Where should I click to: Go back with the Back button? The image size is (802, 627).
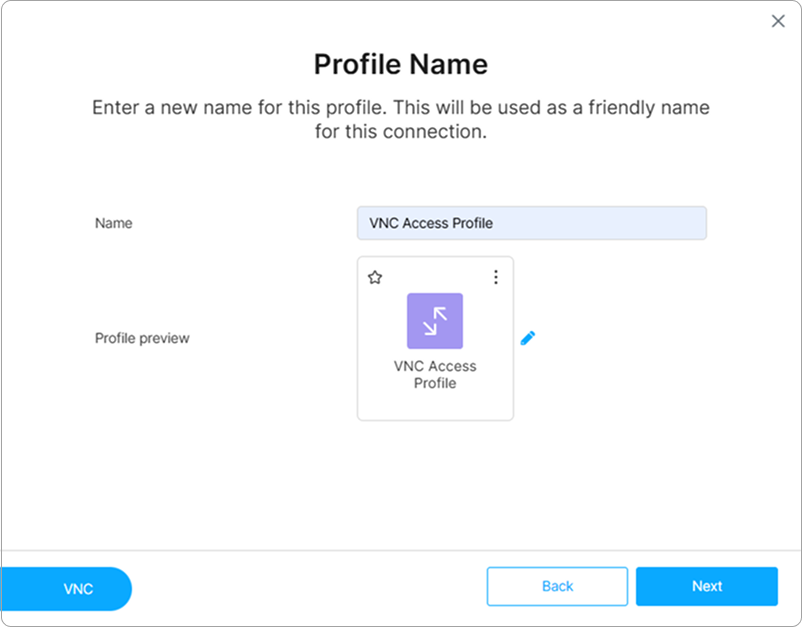(x=557, y=587)
